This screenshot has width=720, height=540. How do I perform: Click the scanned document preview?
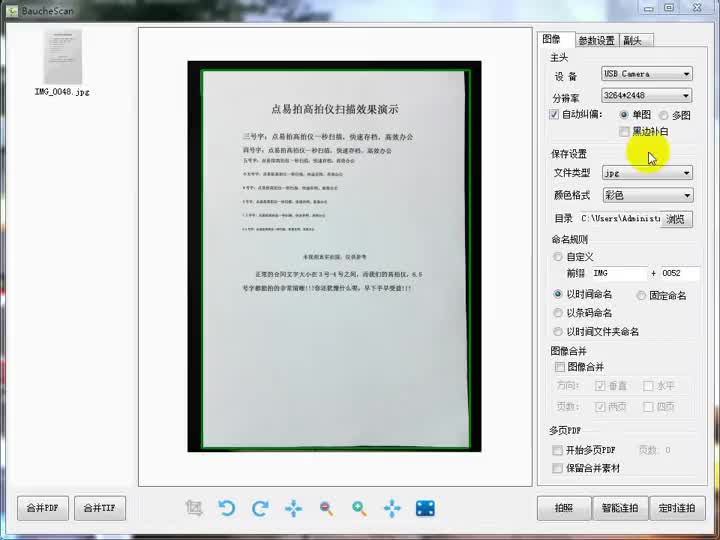pyautogui.click(x=334, y=256)
